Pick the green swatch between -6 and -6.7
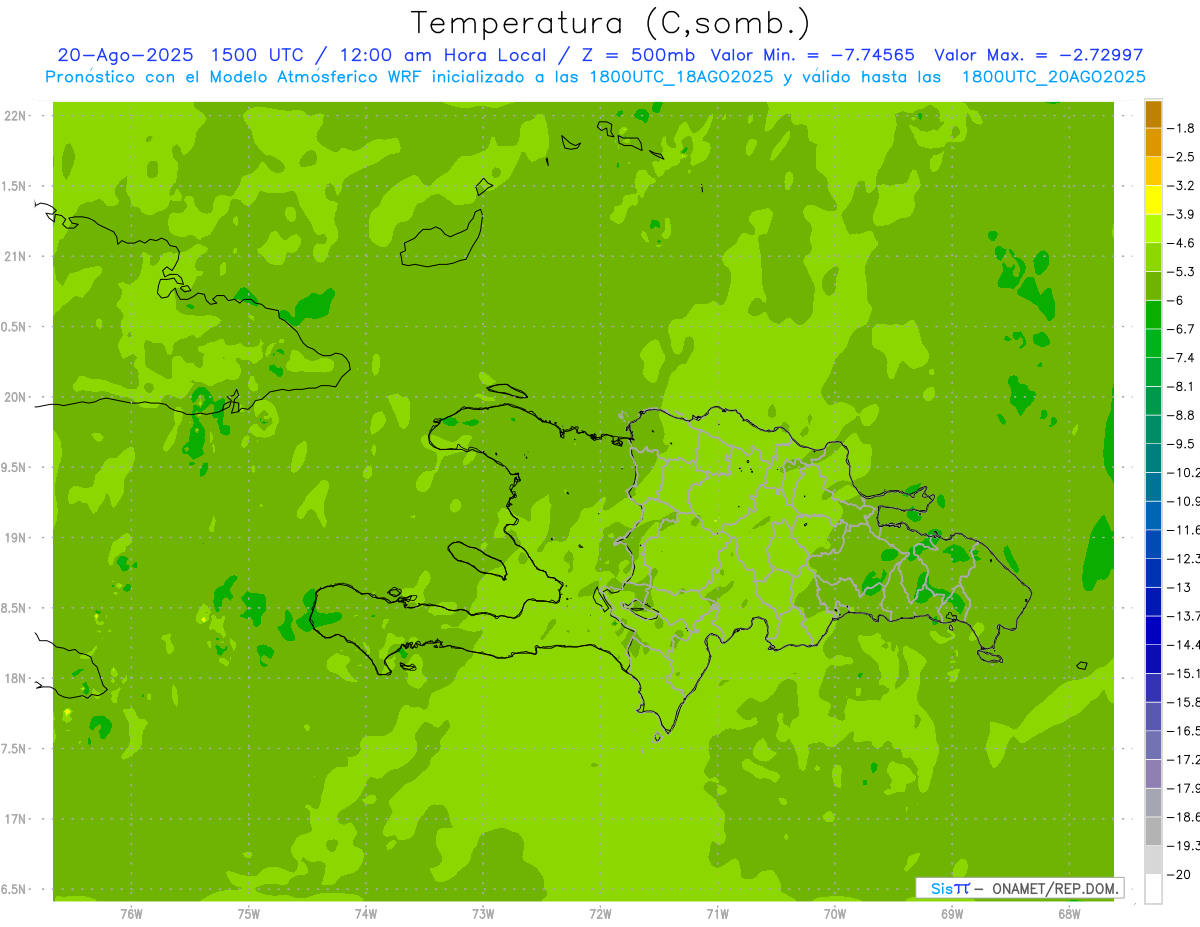This screenshot has height=927, width=1200. (1153, 315)
